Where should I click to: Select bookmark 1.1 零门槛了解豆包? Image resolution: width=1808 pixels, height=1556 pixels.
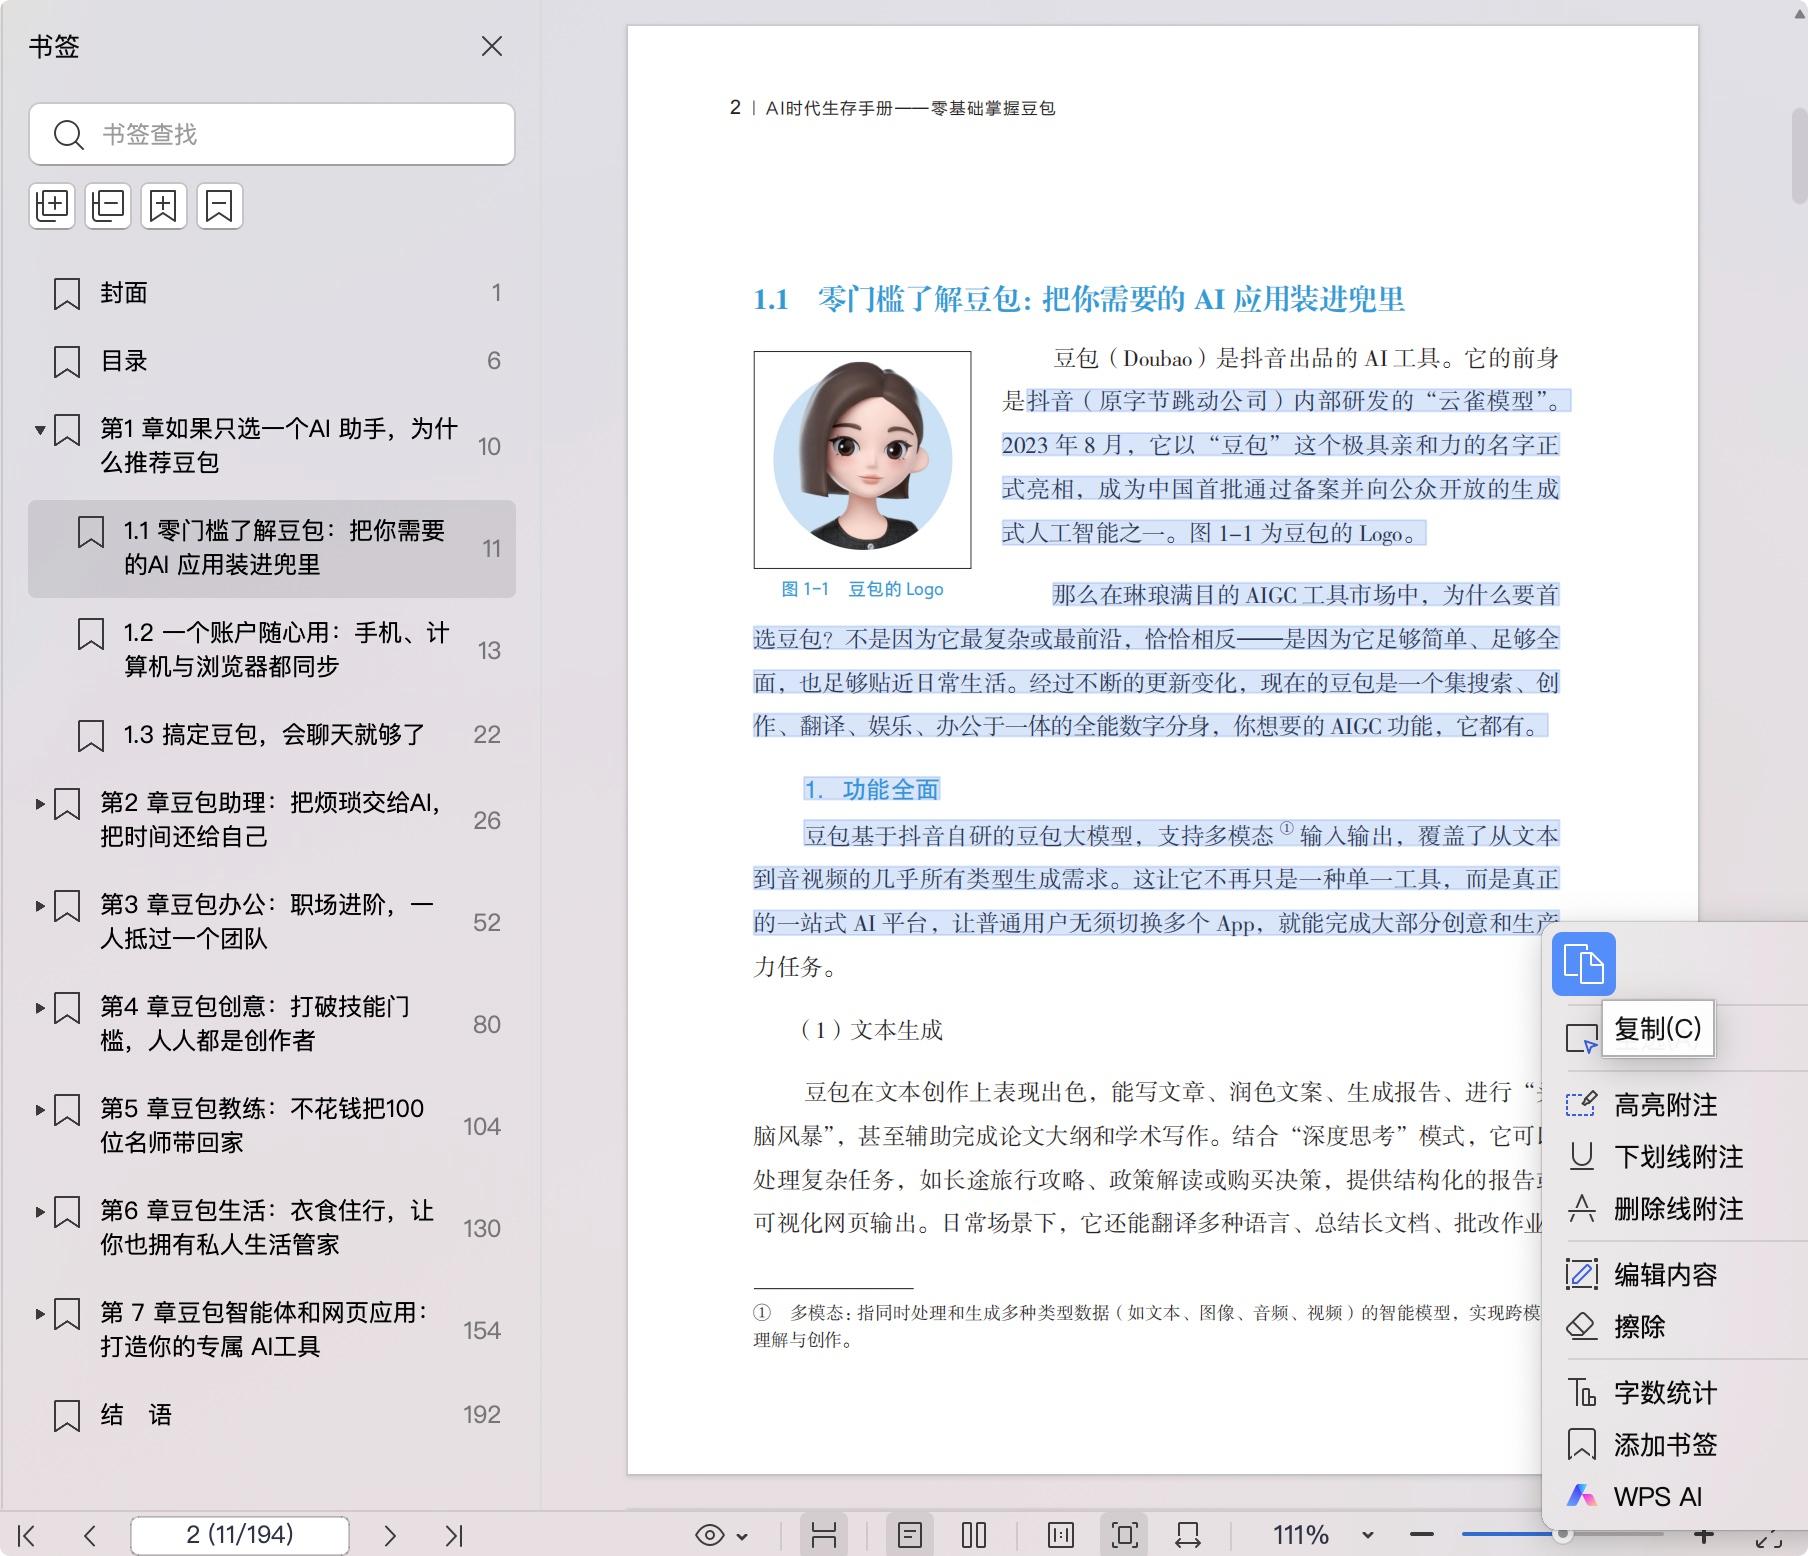(272, 548)
